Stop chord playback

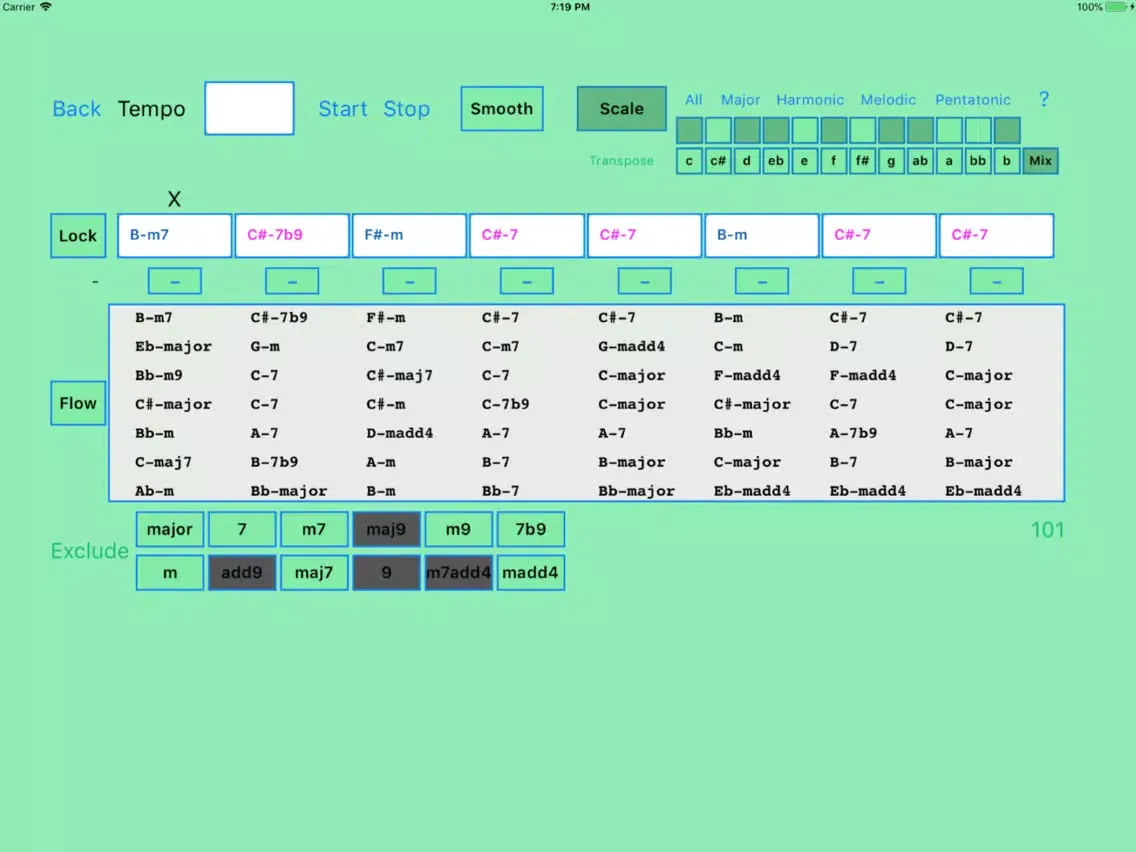click(x=406, y=109)
